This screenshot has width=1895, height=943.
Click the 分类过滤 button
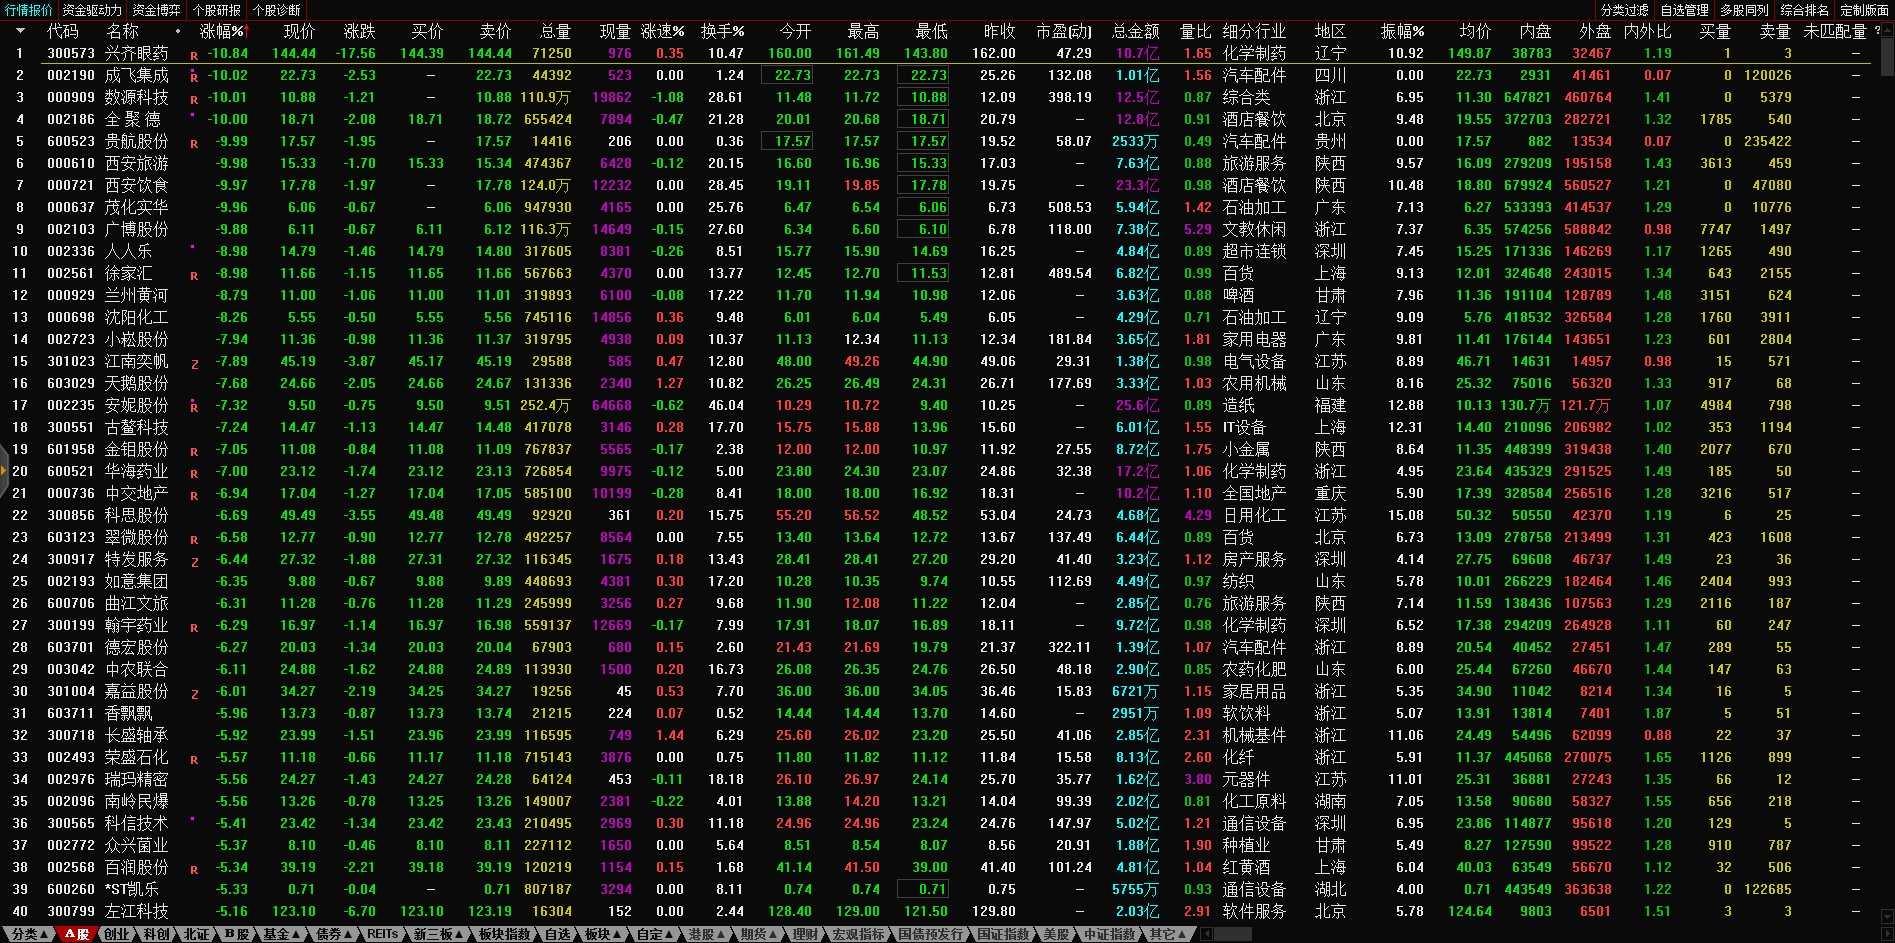1624,10
